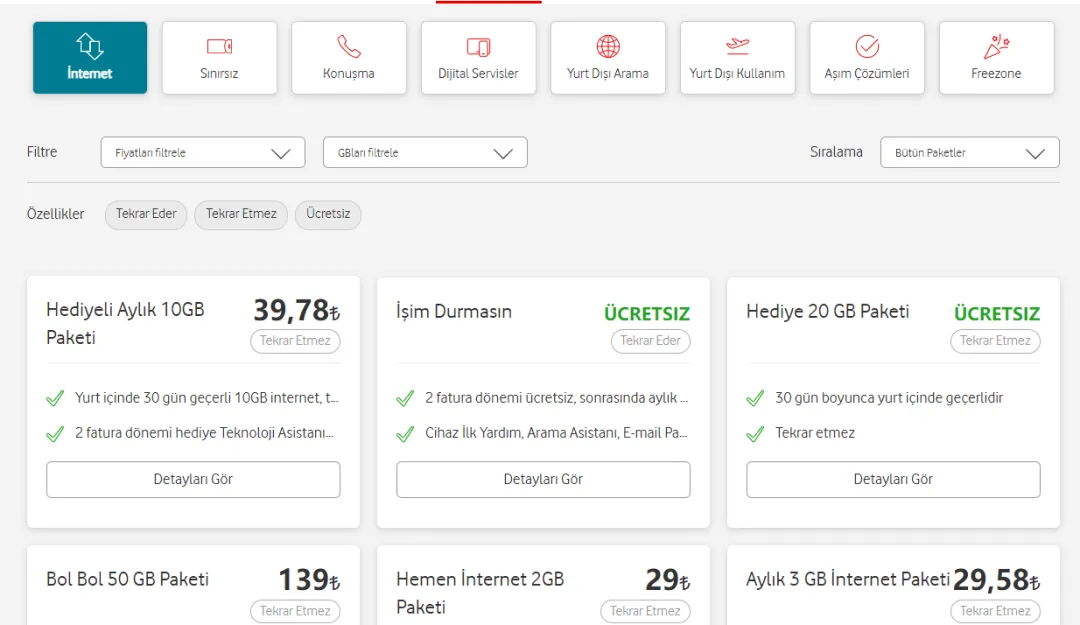Click the Hediyeli Aylık 10GB Paketi title

point(125,323)
